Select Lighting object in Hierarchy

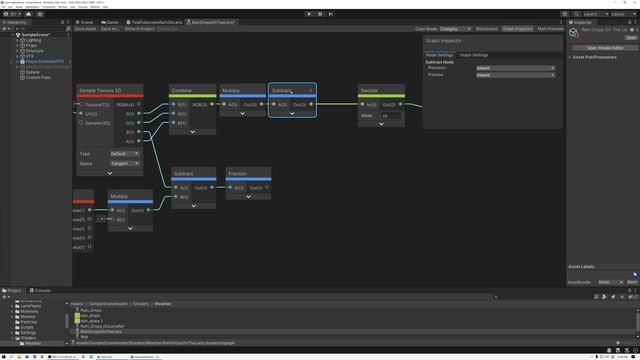click(x=33, y=40)
